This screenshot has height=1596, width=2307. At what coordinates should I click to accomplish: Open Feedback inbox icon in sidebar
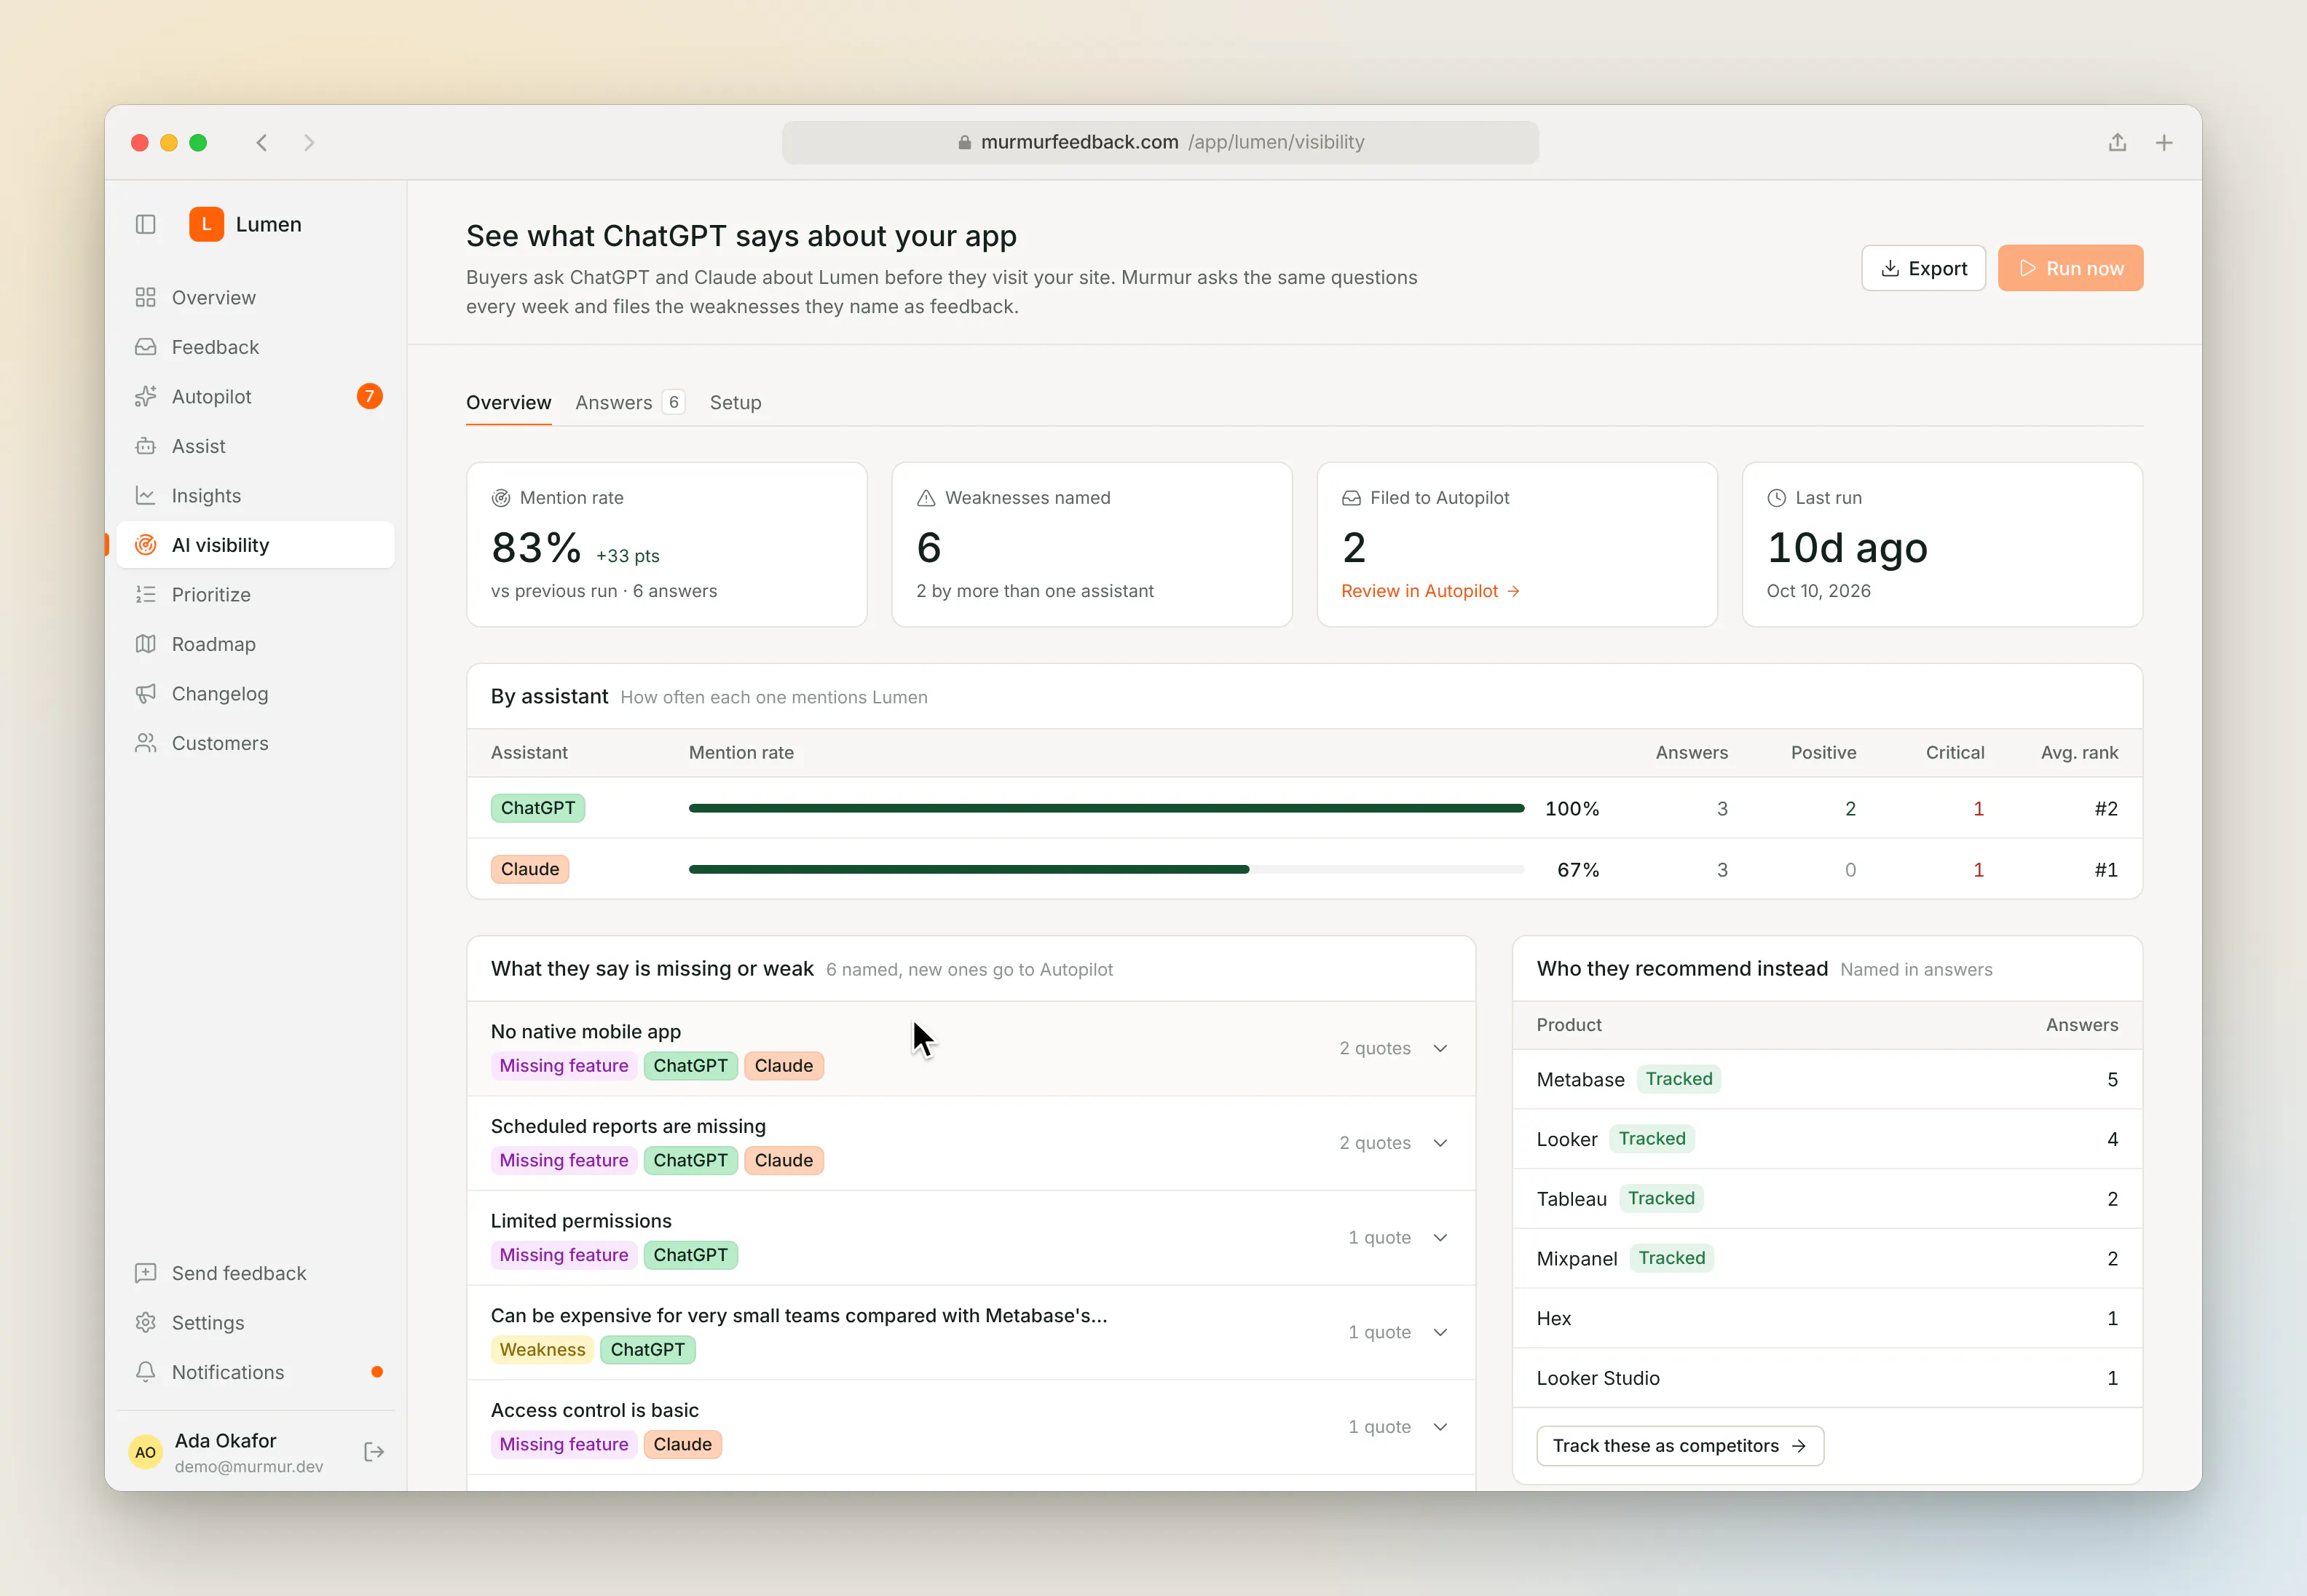146,347
